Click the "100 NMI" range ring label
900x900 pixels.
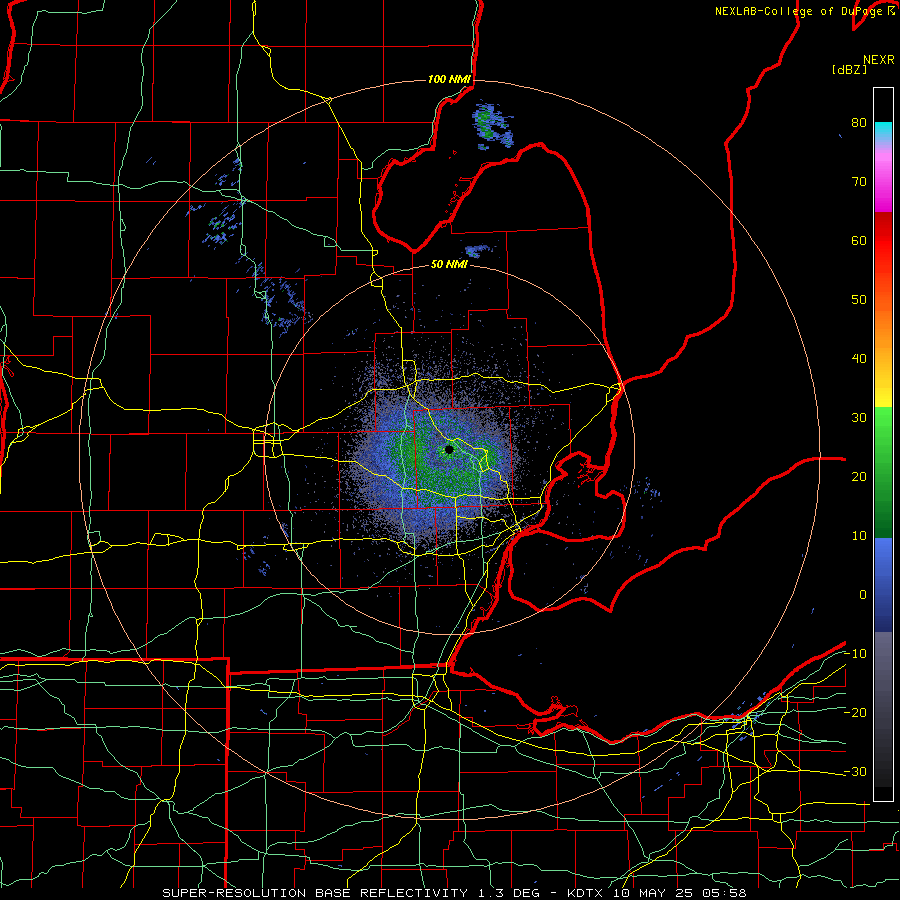coord(449,79)
